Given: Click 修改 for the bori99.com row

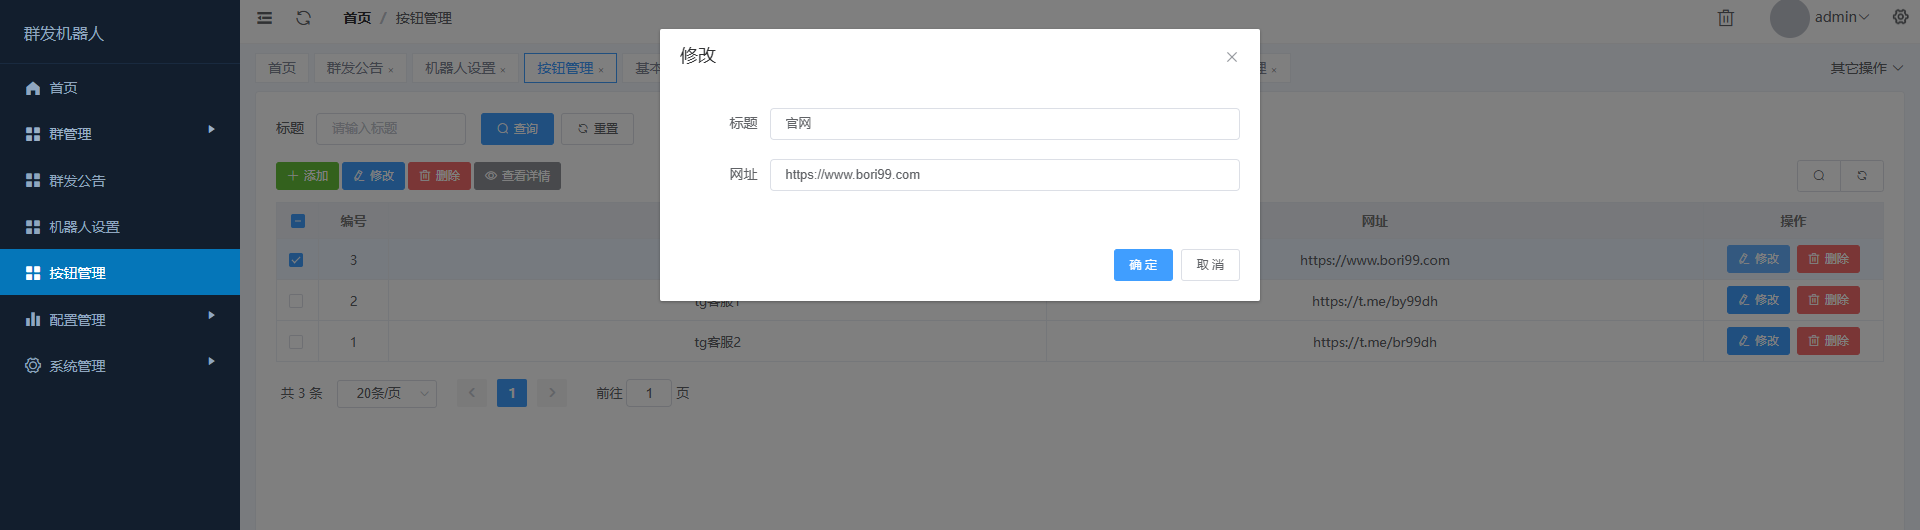Looking at the screenshot, I should click(1758, 259).
